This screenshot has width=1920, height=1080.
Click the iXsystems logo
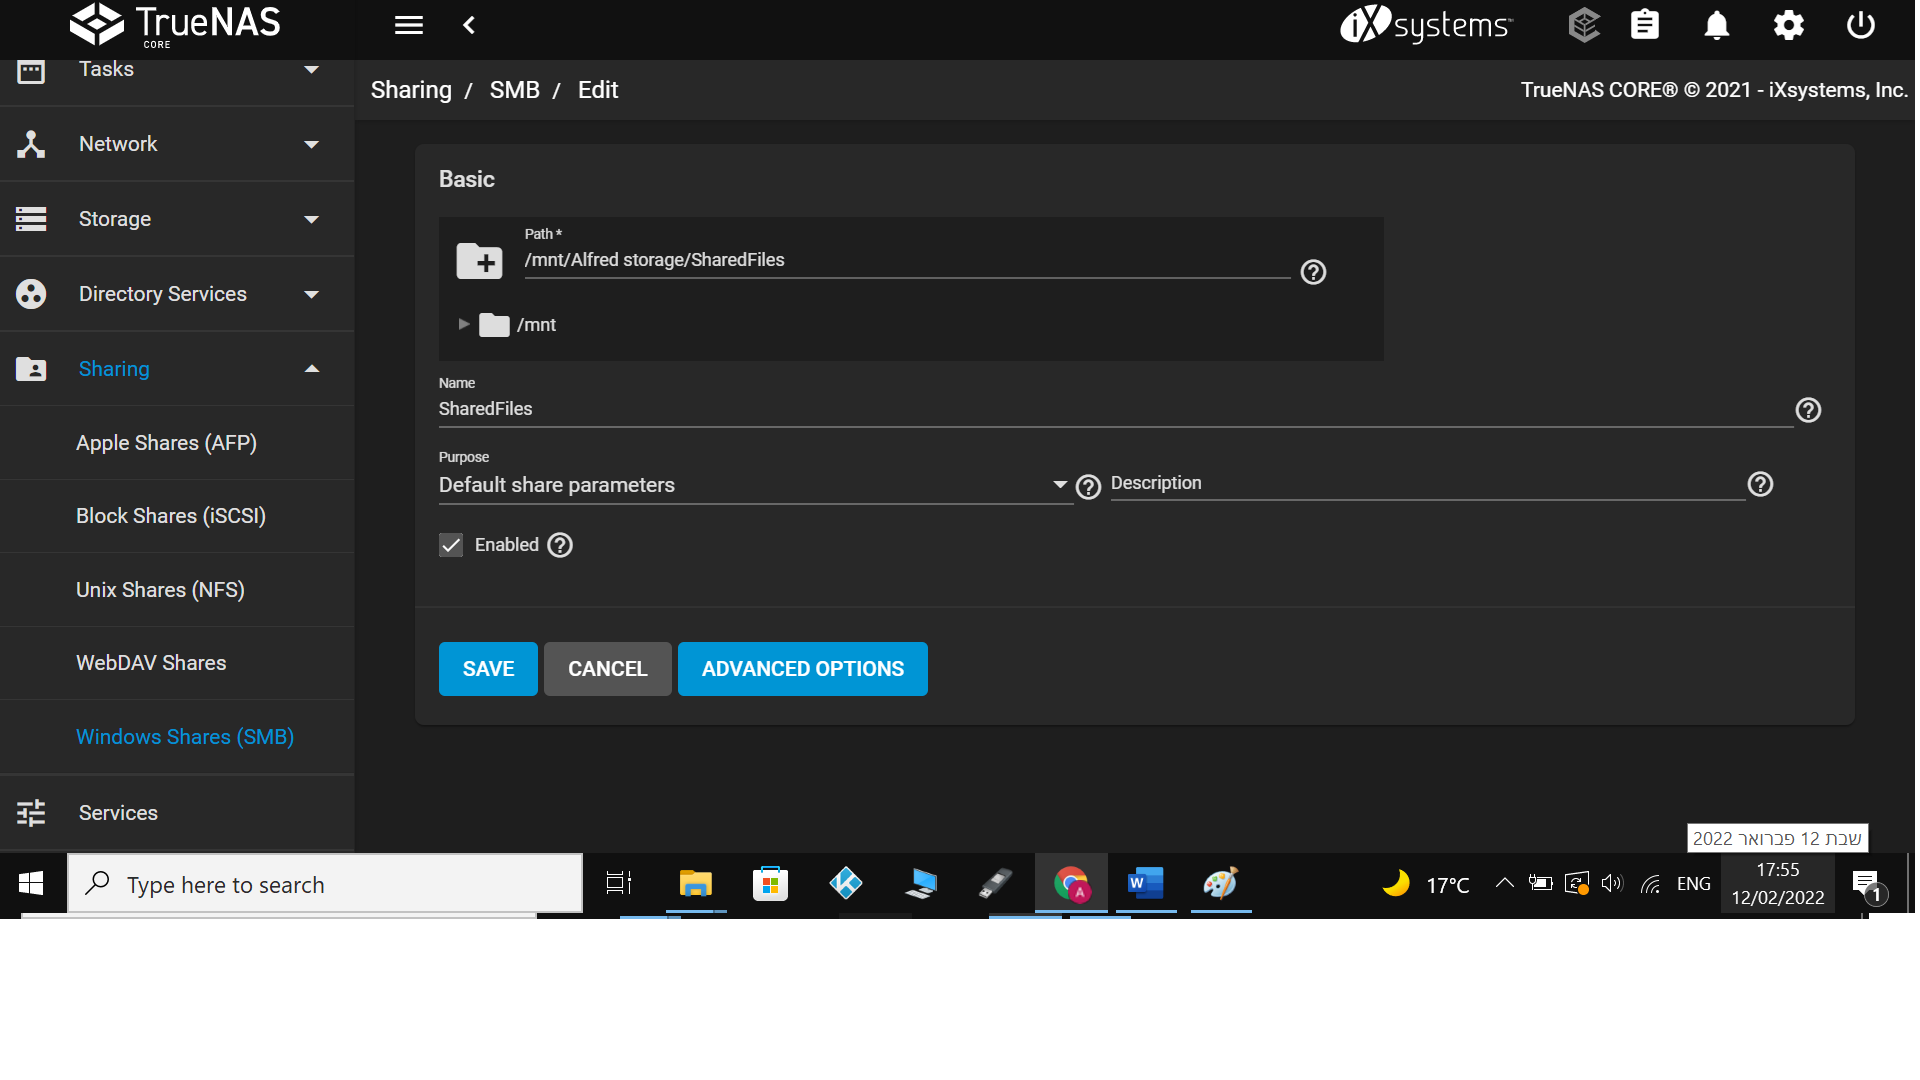click(1427, 25)
